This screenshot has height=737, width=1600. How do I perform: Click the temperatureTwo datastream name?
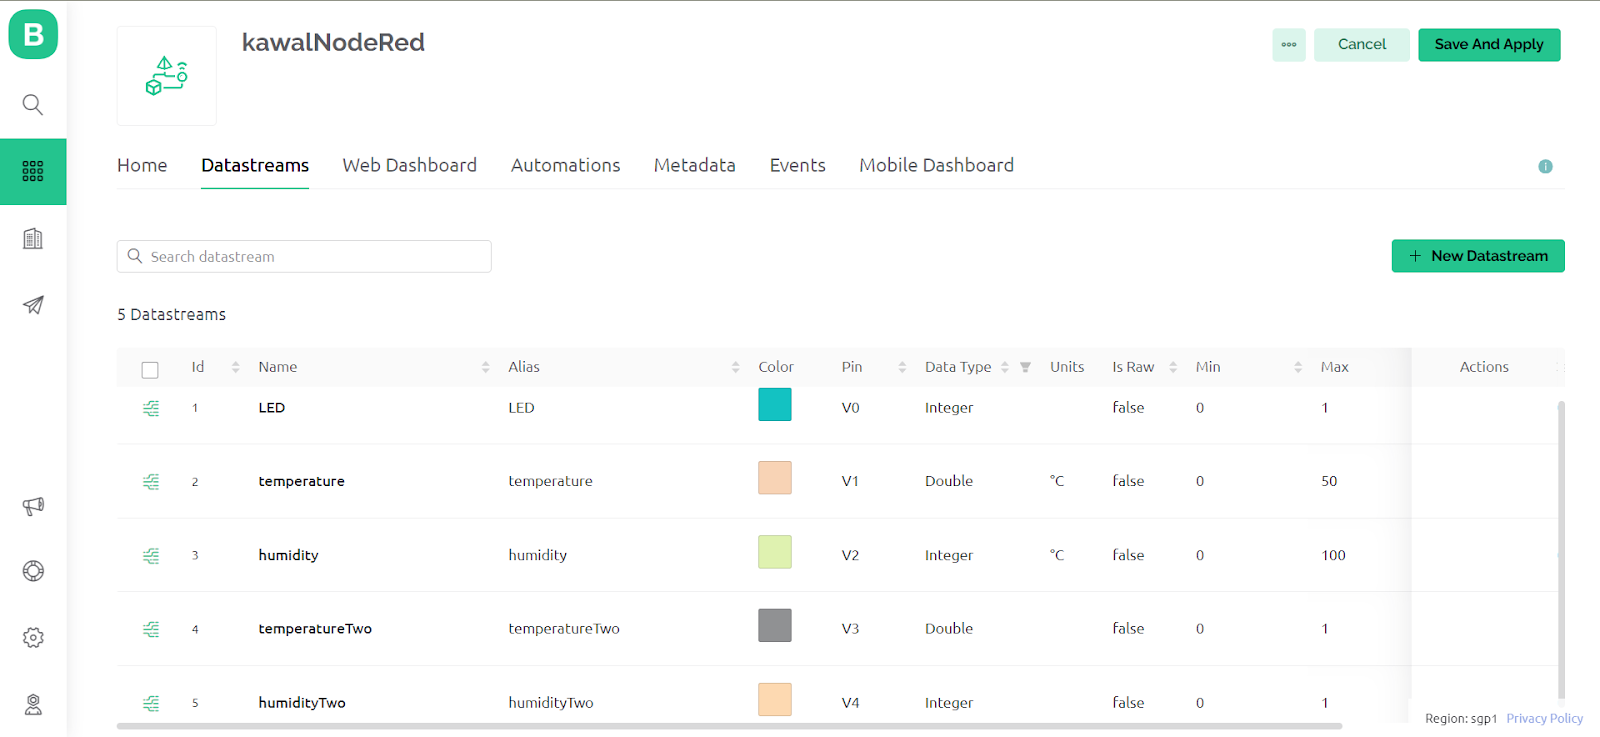315,629
